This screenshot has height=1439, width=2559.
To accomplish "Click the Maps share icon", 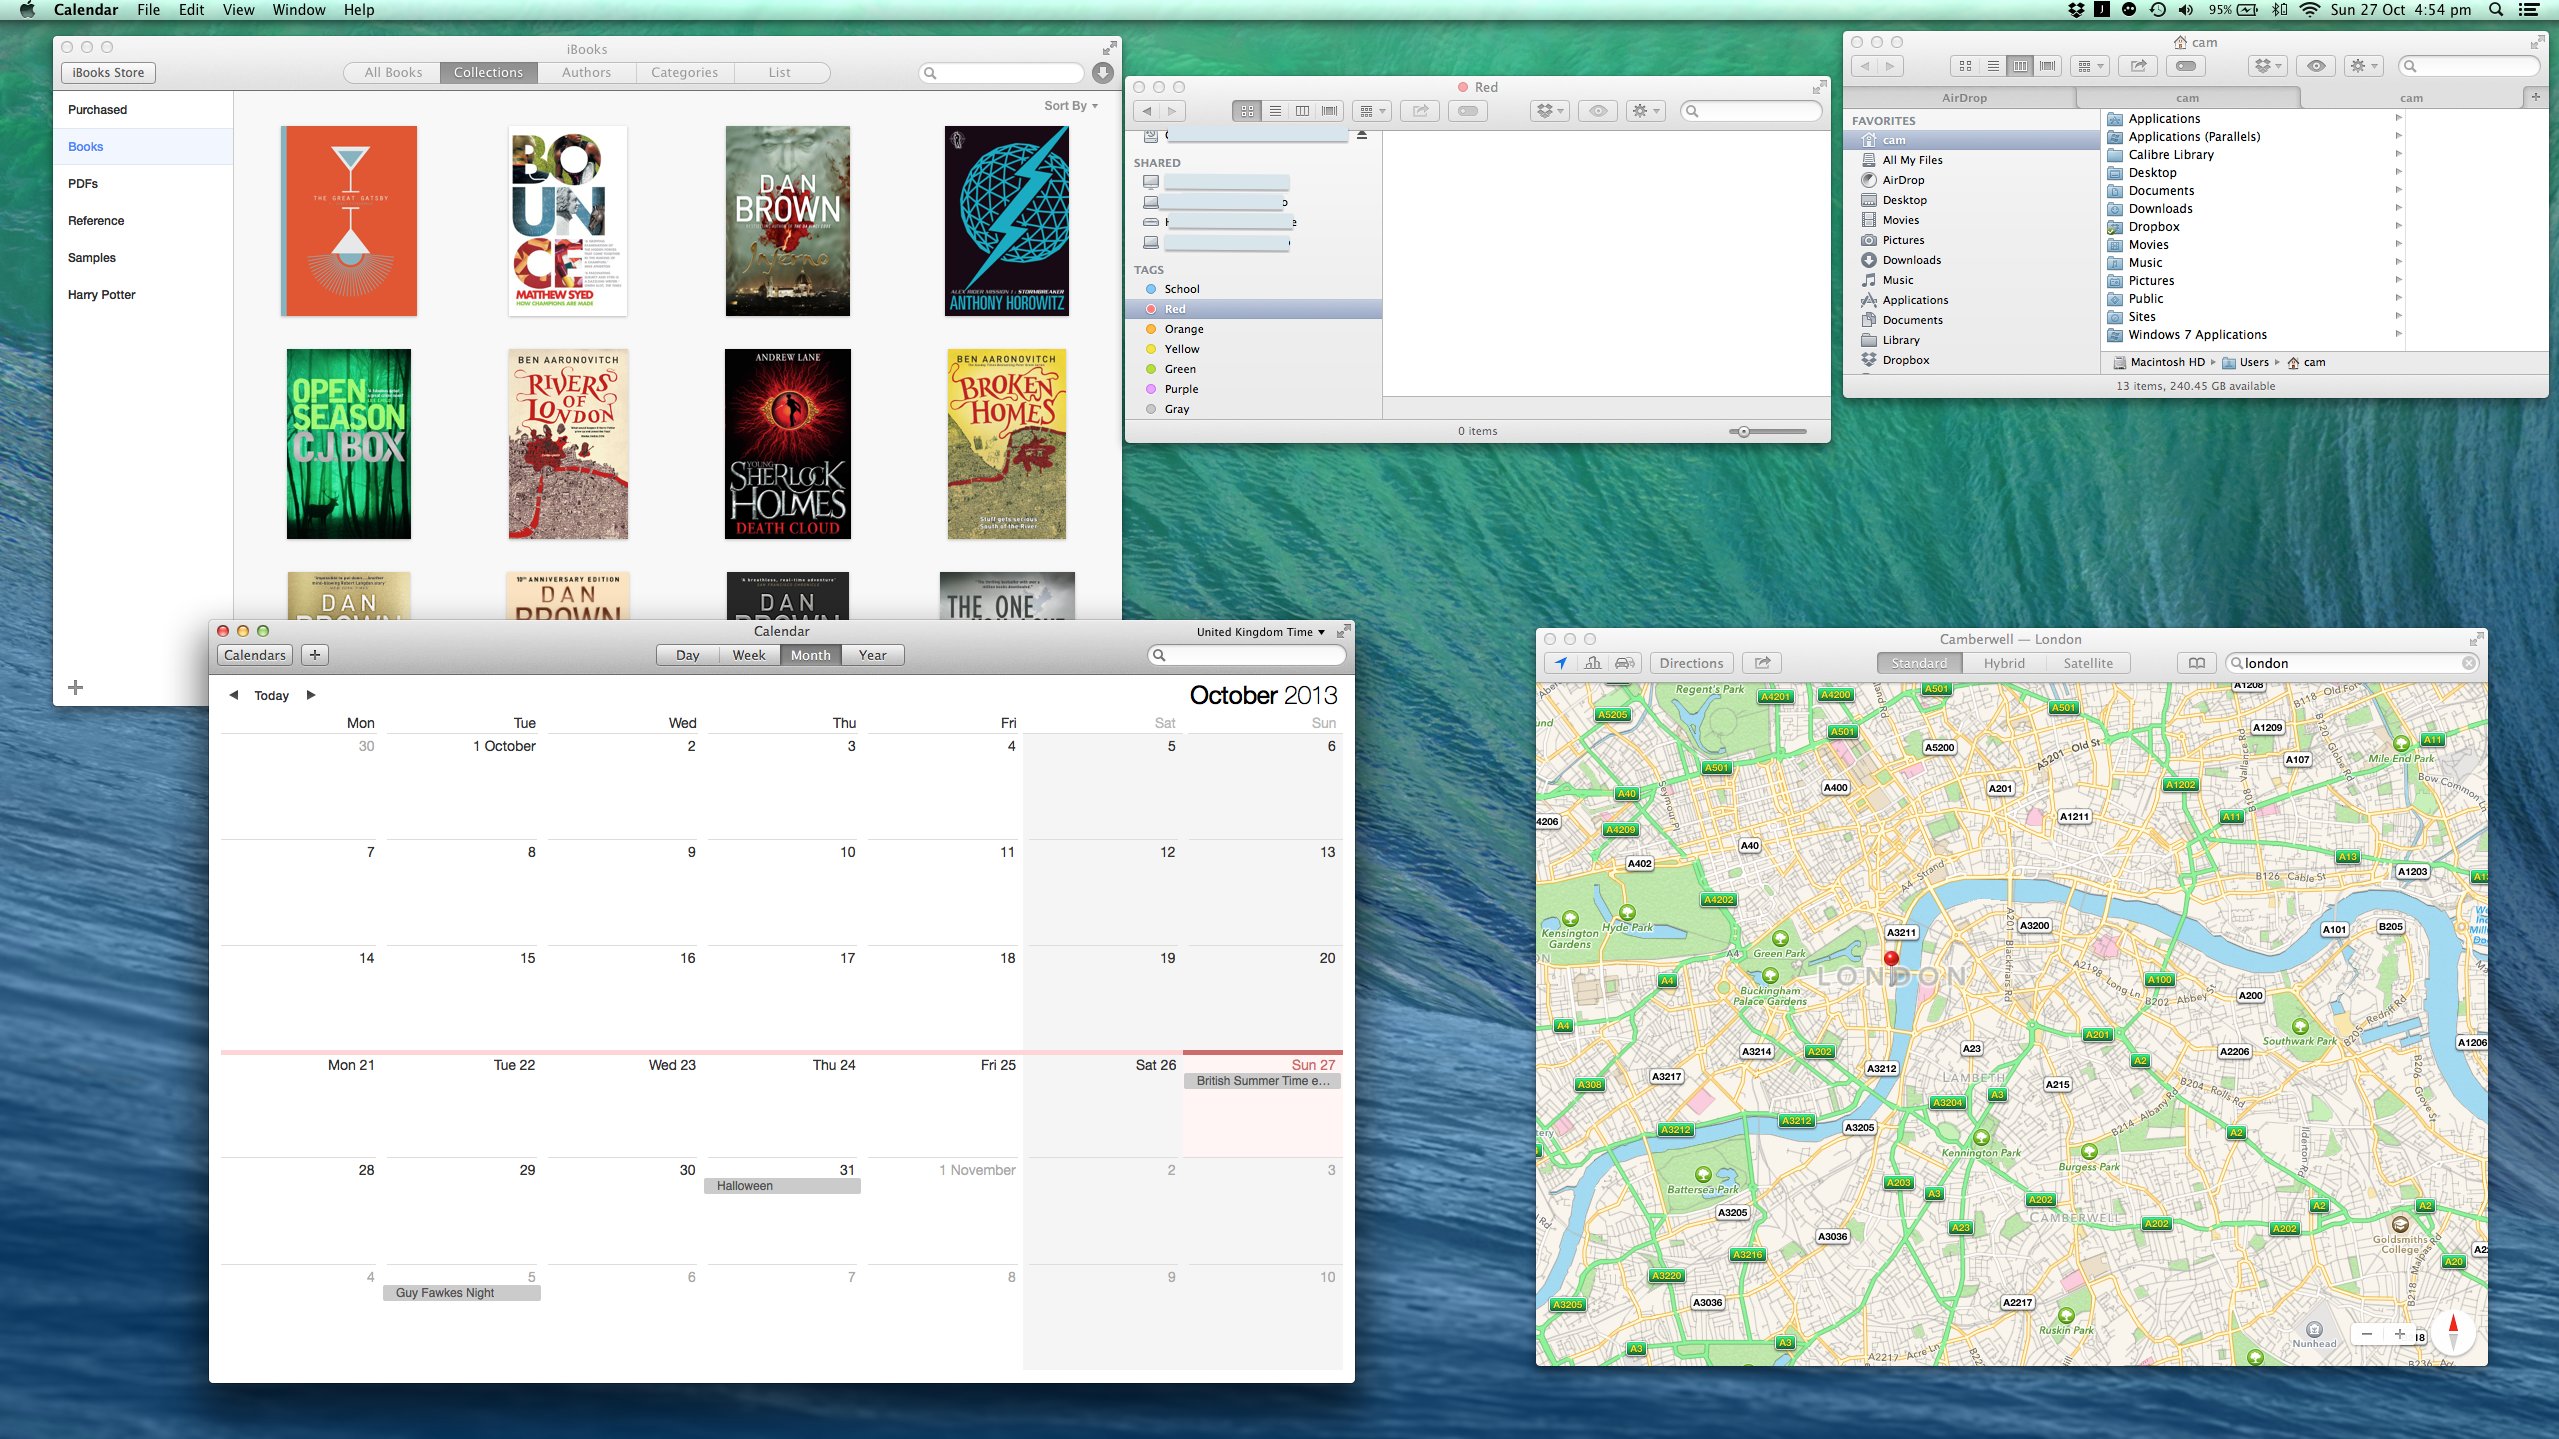I will click(x=1762, y=663).
